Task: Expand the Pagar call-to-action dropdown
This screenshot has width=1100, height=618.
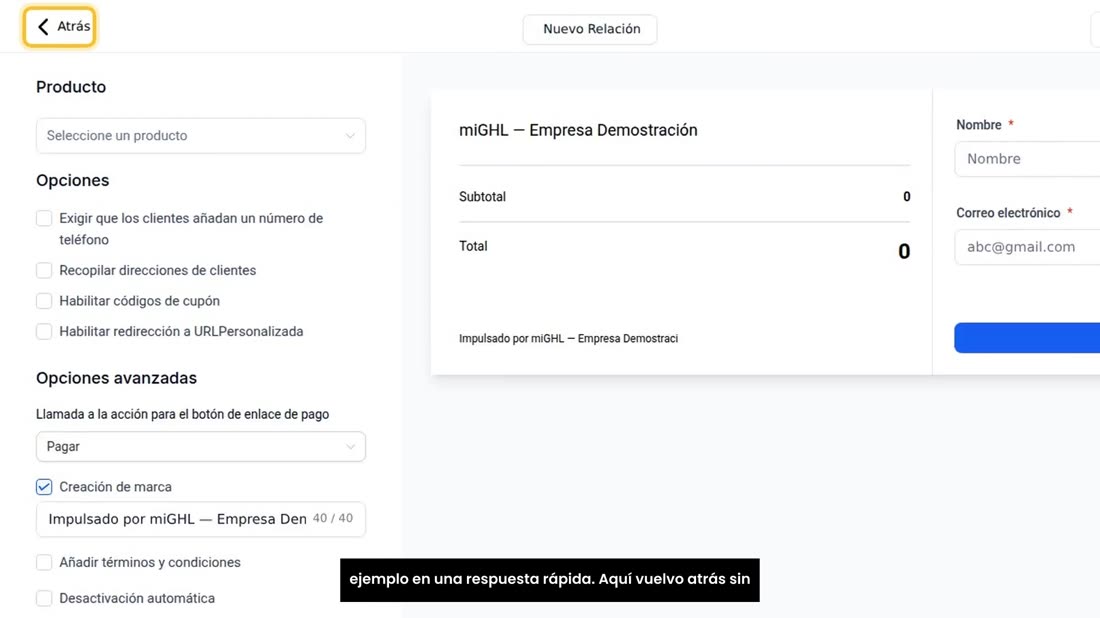Action: coord(201,447)
